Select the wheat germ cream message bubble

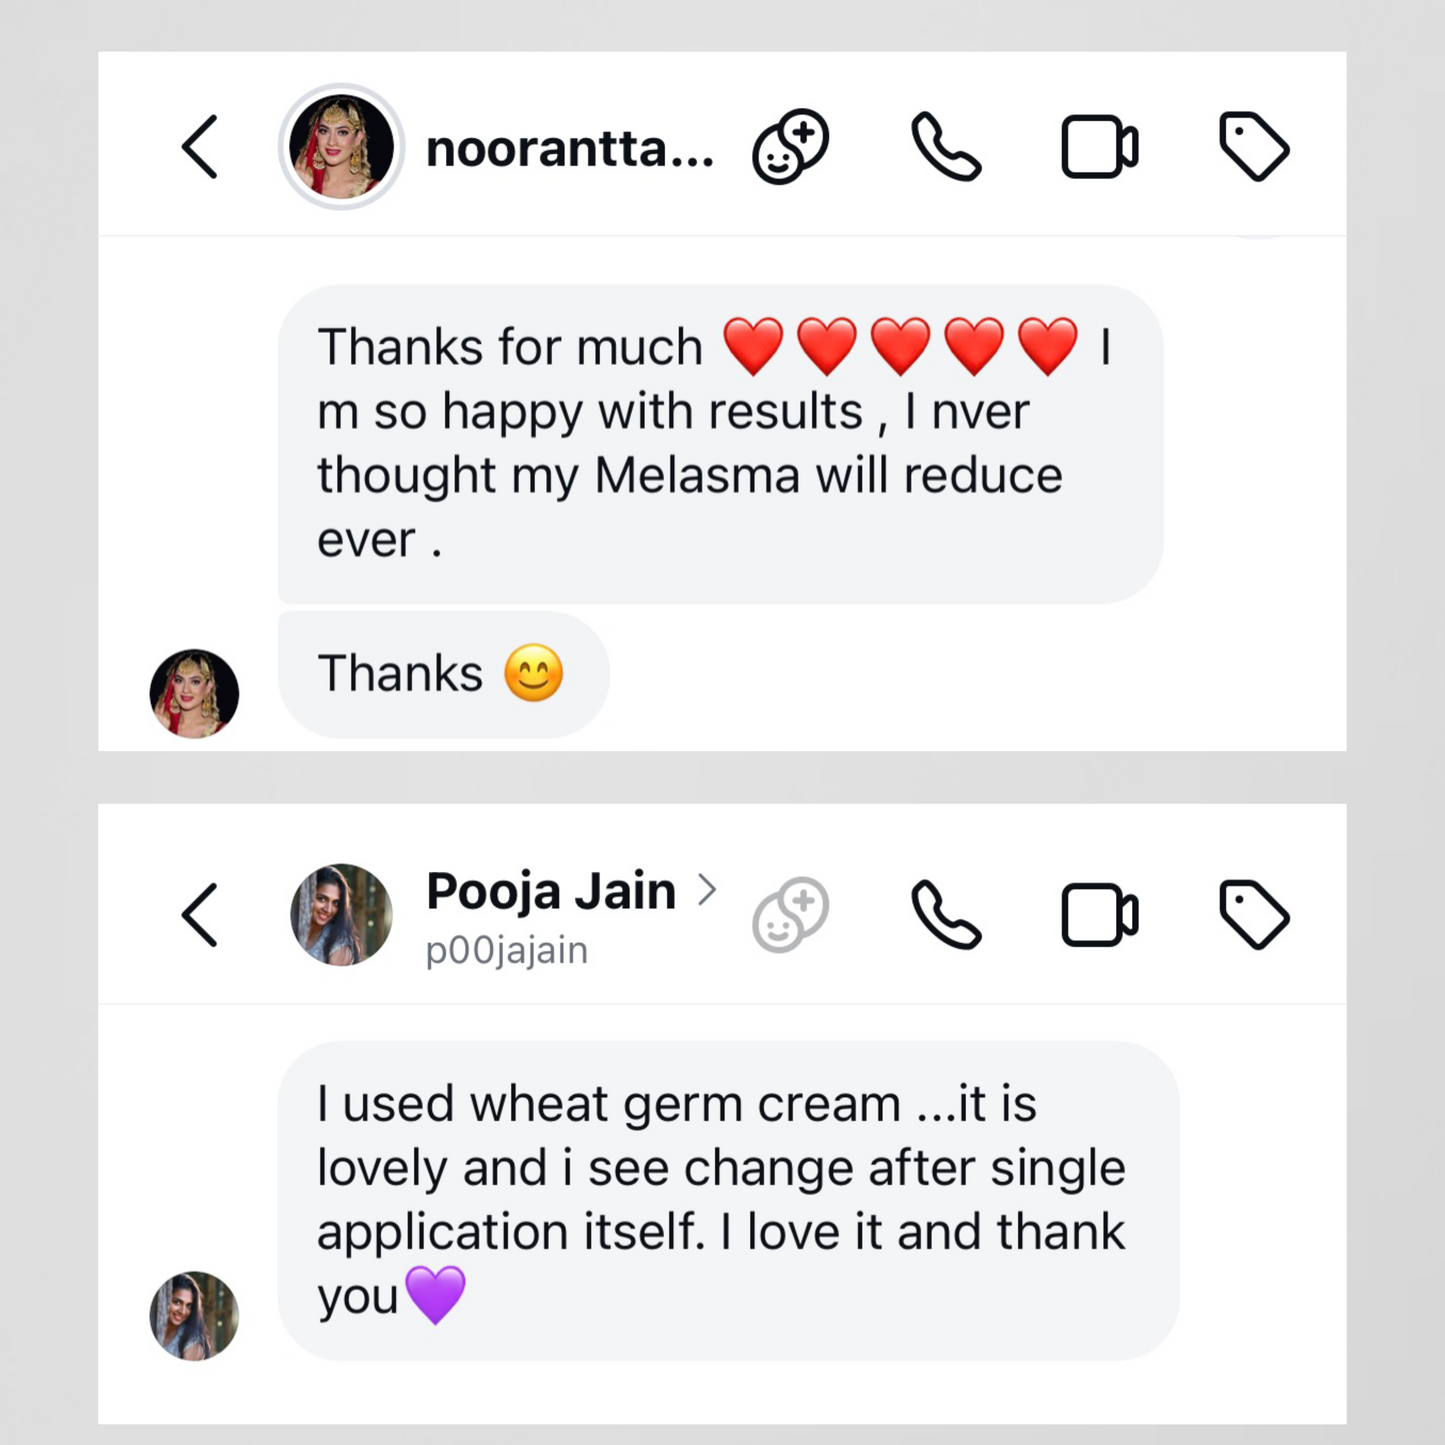pos(721,1198)
